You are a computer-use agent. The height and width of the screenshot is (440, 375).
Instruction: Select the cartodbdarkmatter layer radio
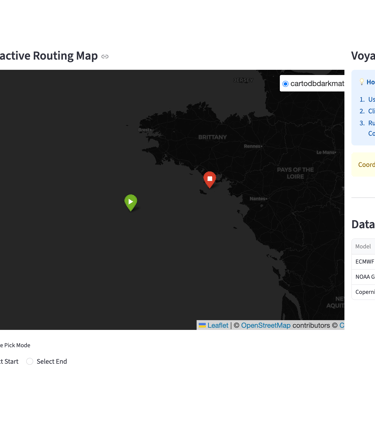(285, 84)
